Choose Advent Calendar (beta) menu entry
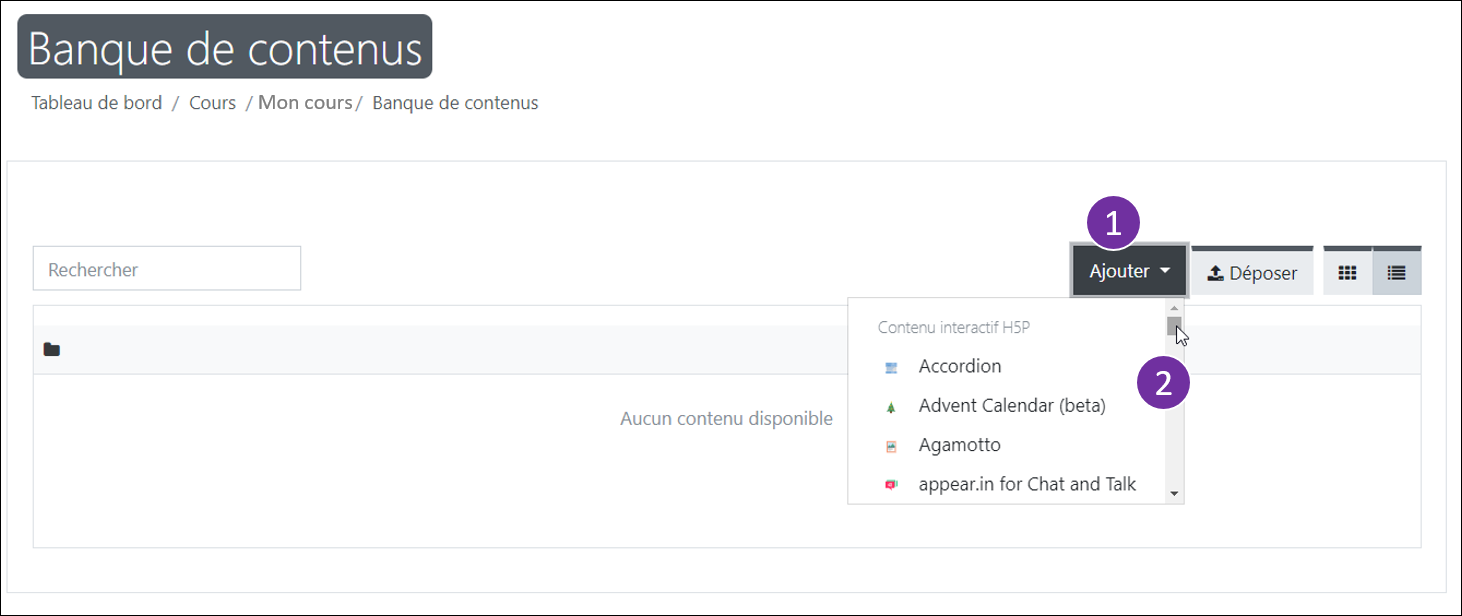The width and height of the screenshot is (1462, 616). [x=1011, y=406]
